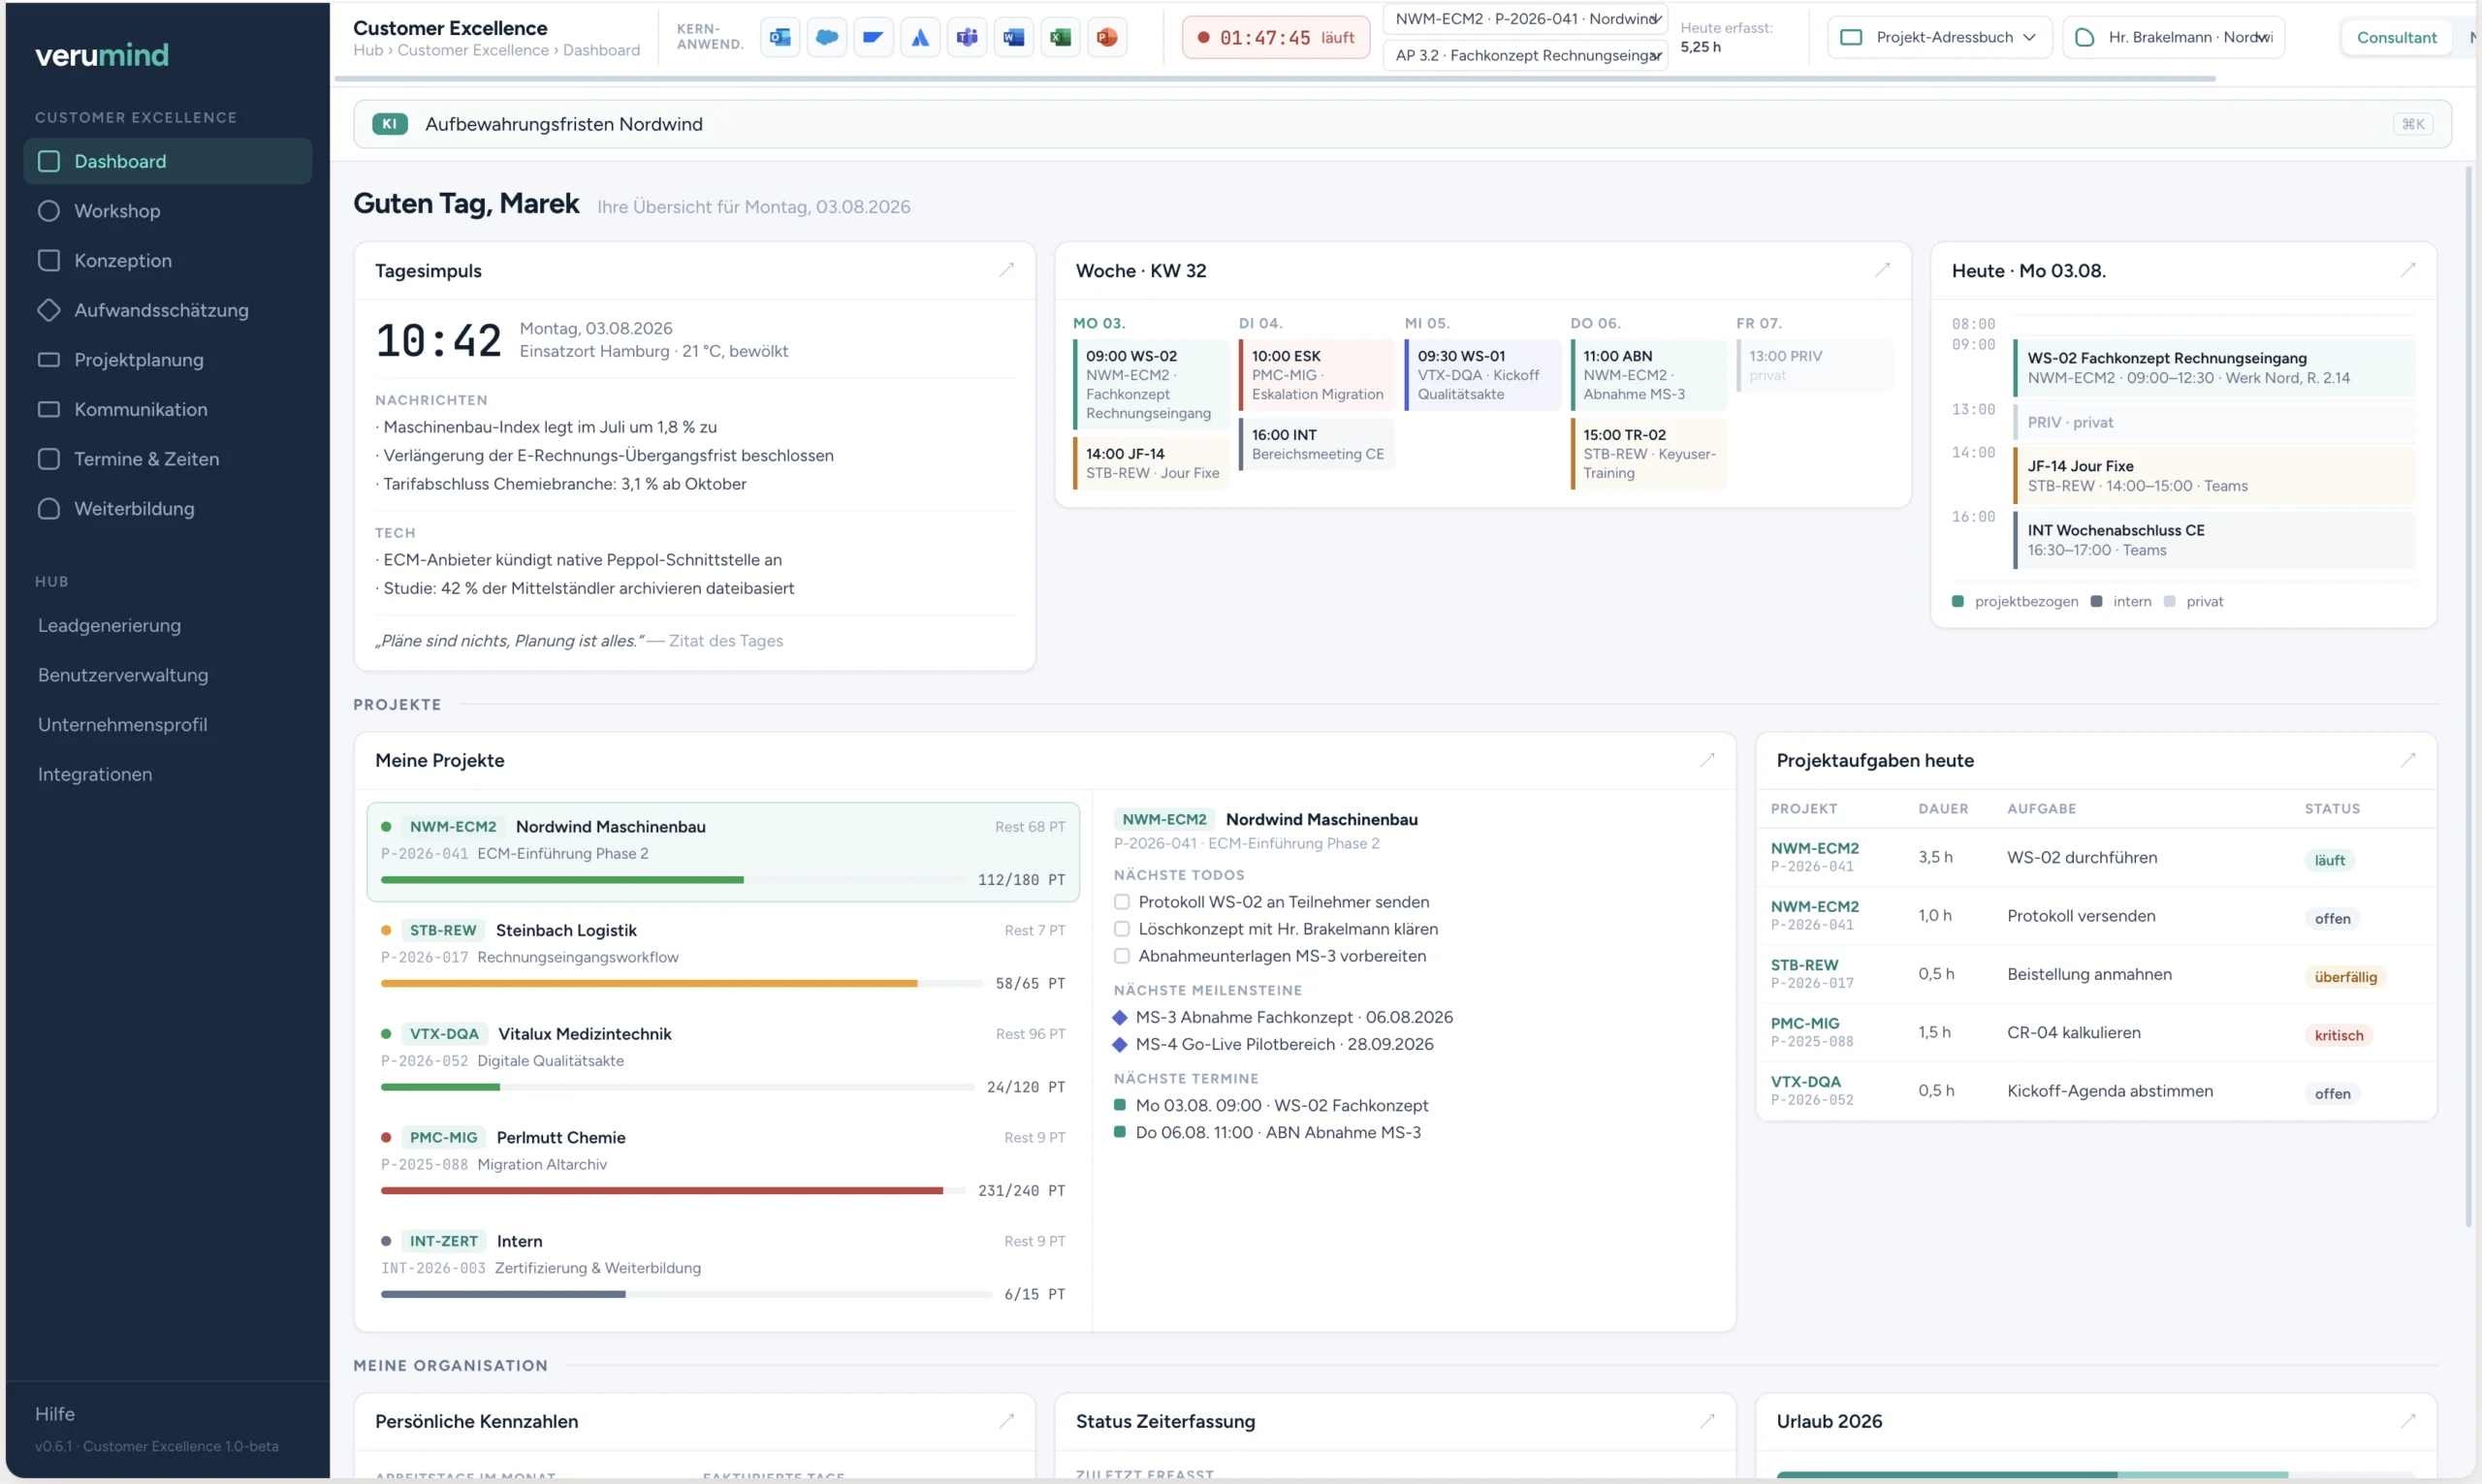The height and width of the screenshot is (1484, 2482).
Task: Check 'Löschkonzept mit Hr. Brakelmann klären' todo
Action: point(1122,929)
